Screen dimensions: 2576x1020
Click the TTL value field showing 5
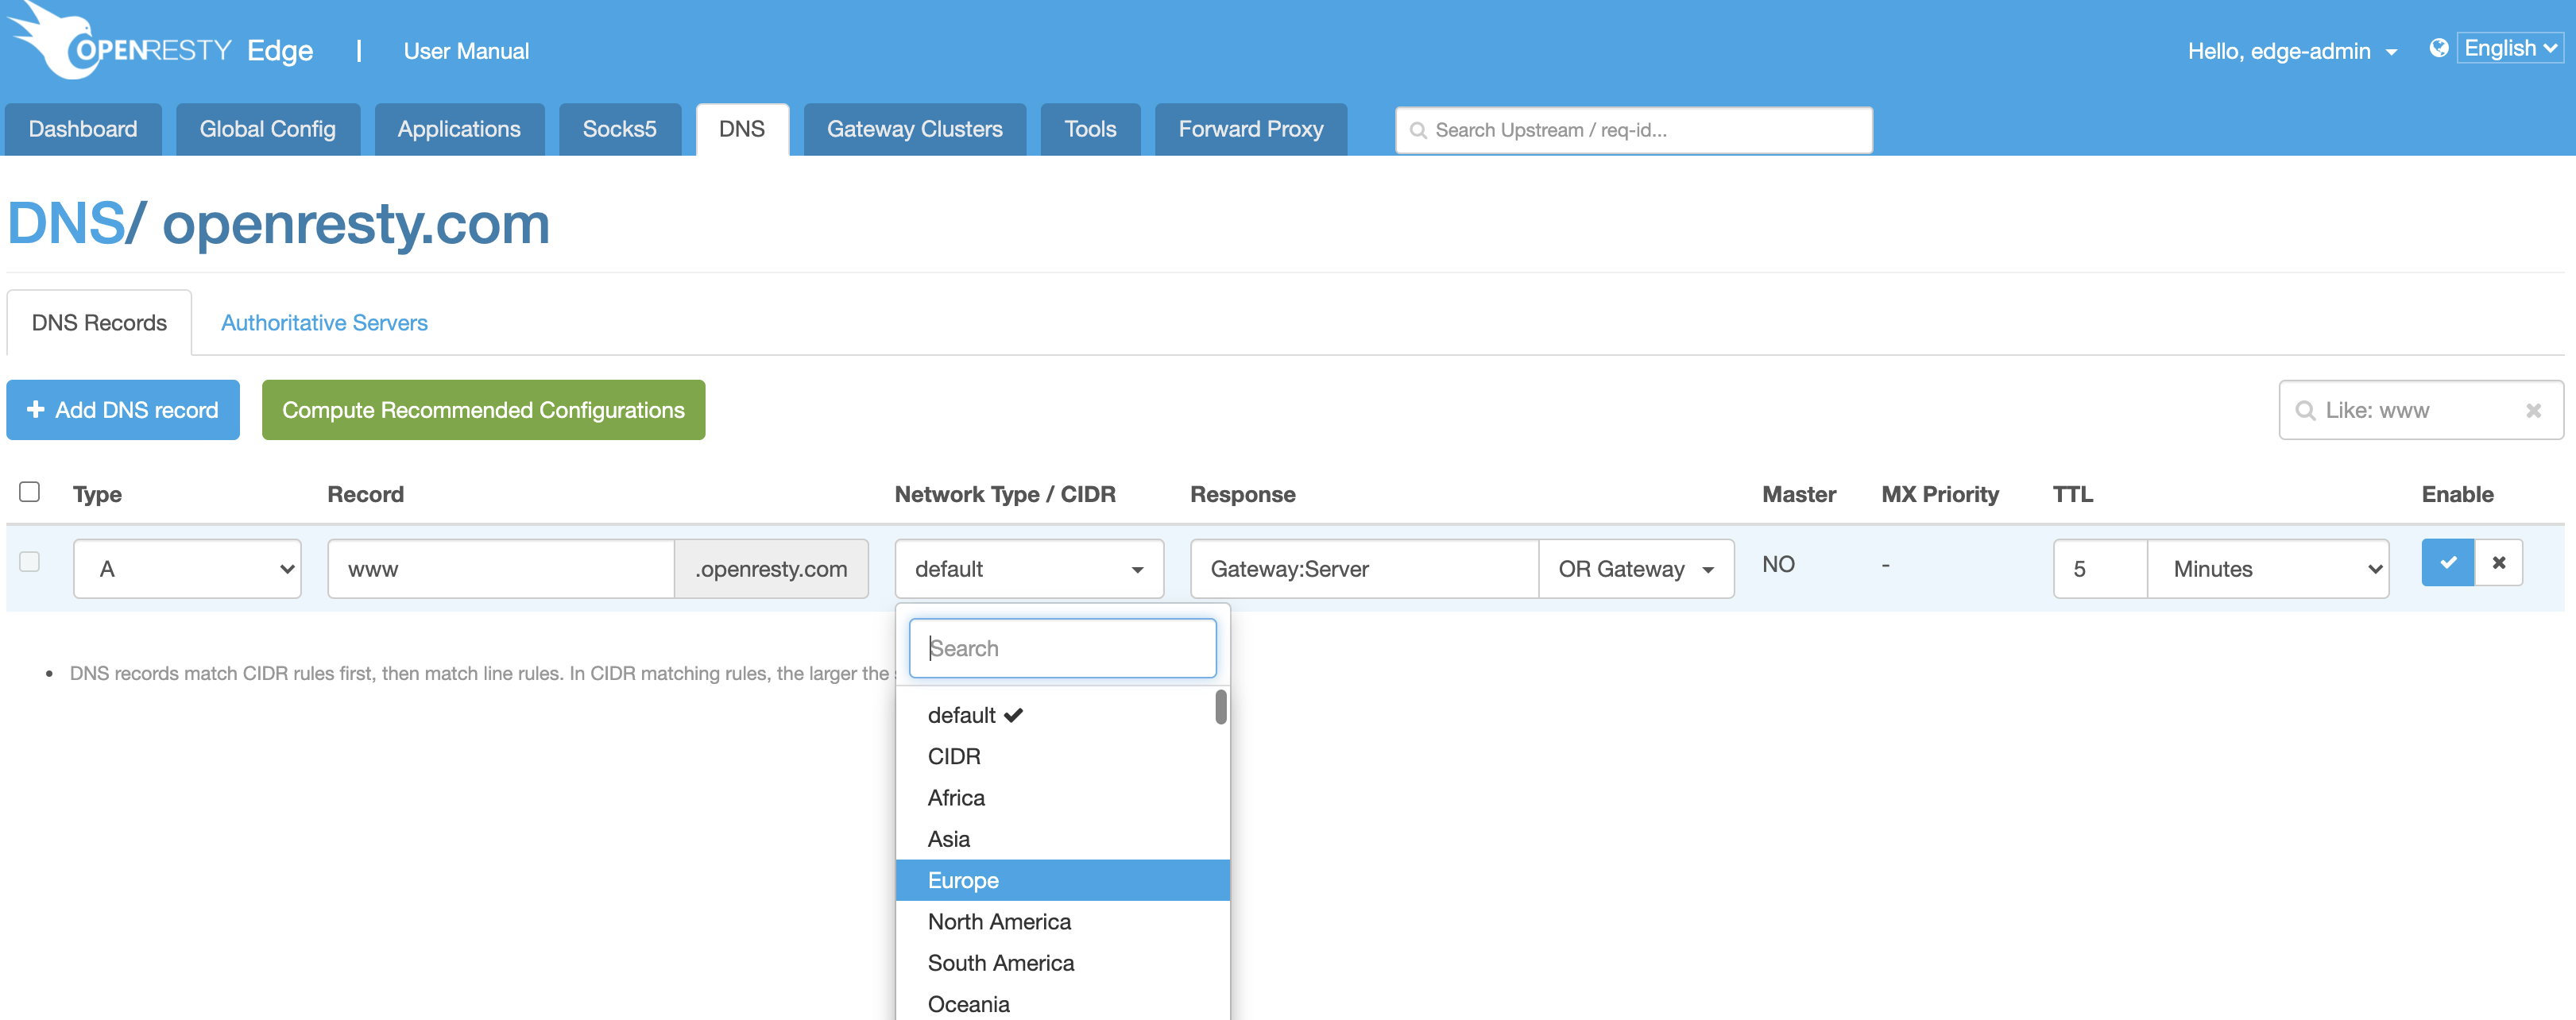(2100, 569)
